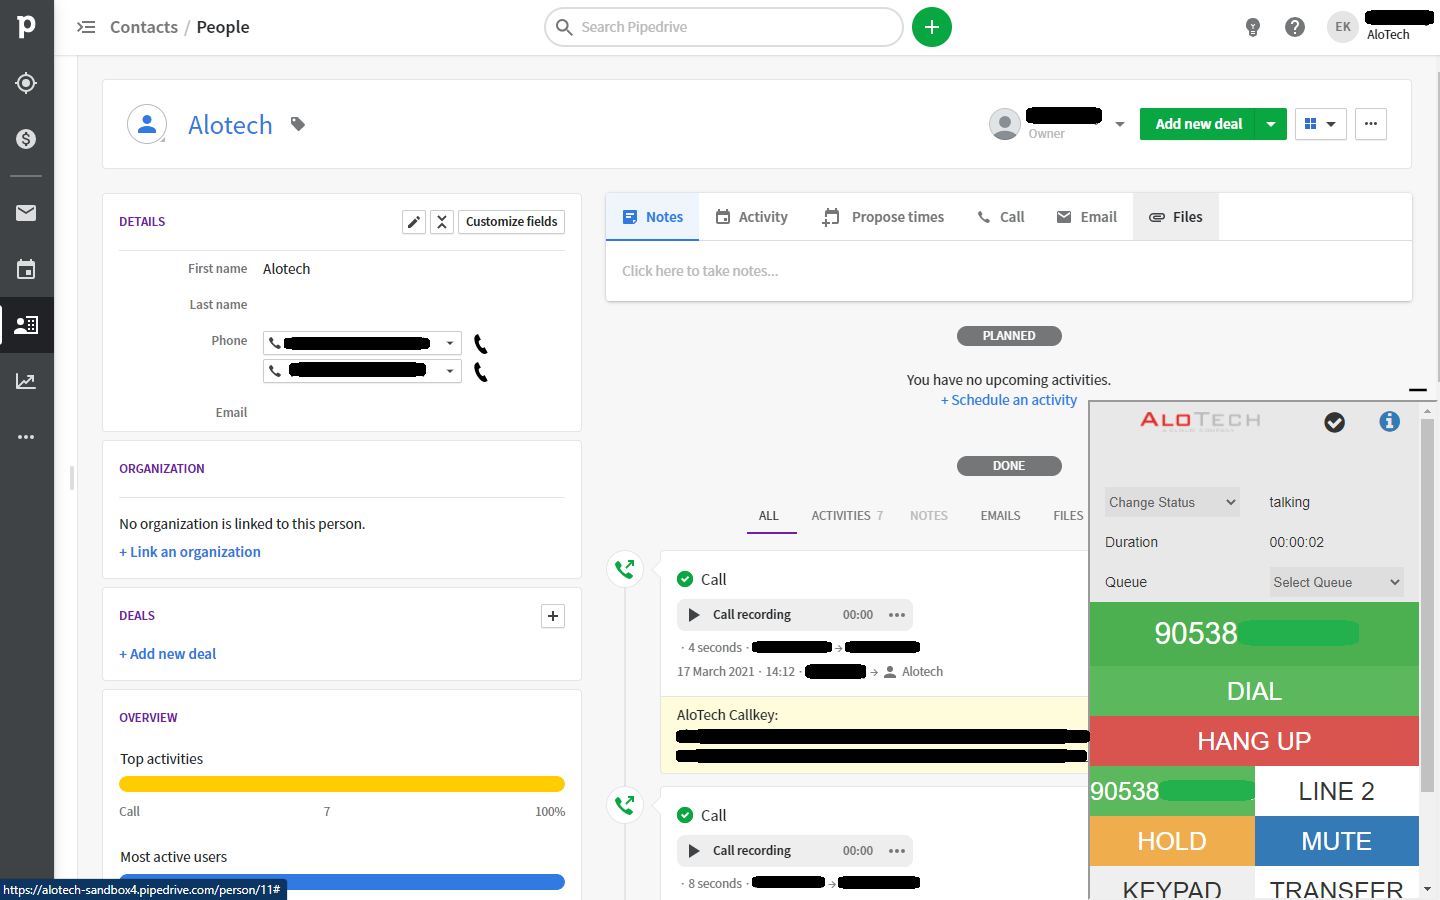
Task: Open the Call tab
Action: coord(1001,217)
